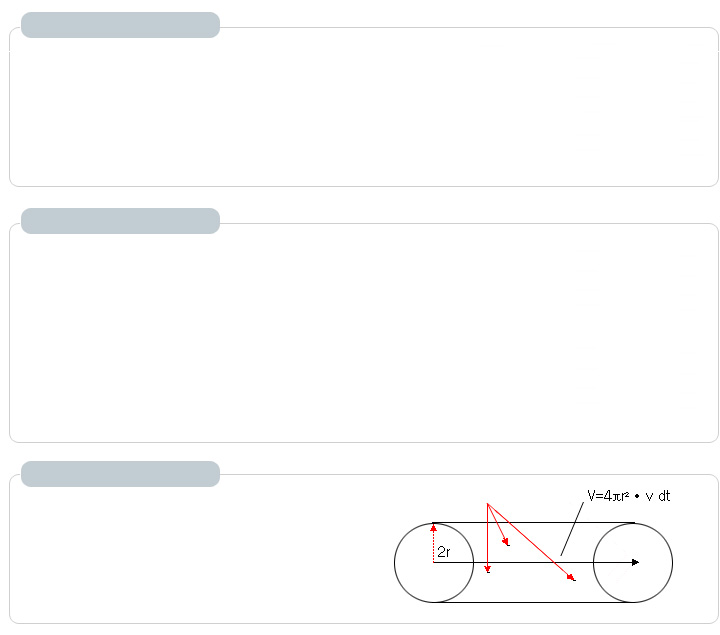Click the V=4πr² • v dt formula label

pyautogui.click(x=628, y=495)
